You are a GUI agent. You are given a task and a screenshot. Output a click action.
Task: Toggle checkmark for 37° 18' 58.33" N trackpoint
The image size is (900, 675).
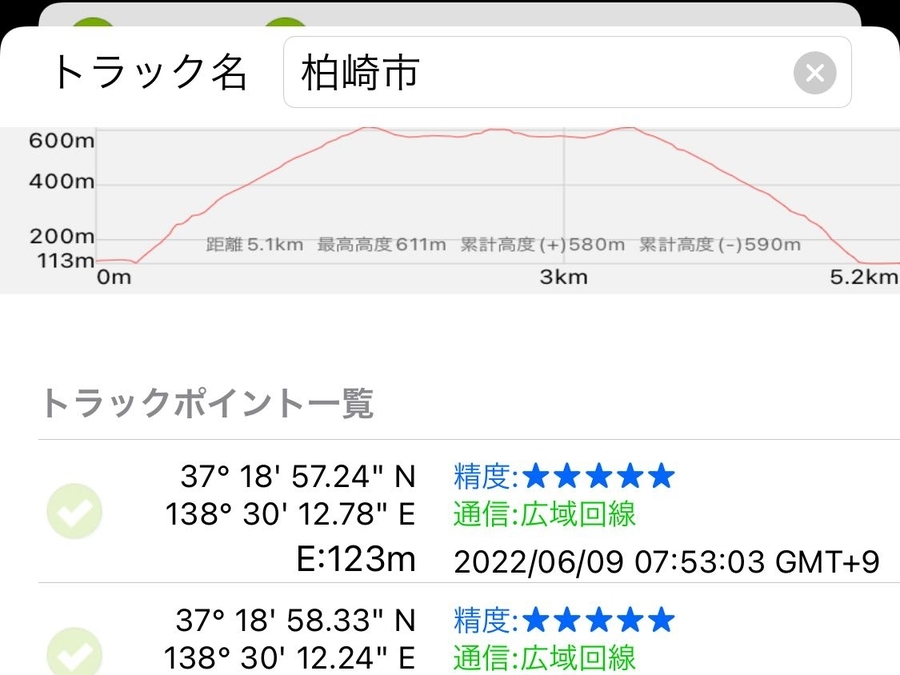(75, 652)
